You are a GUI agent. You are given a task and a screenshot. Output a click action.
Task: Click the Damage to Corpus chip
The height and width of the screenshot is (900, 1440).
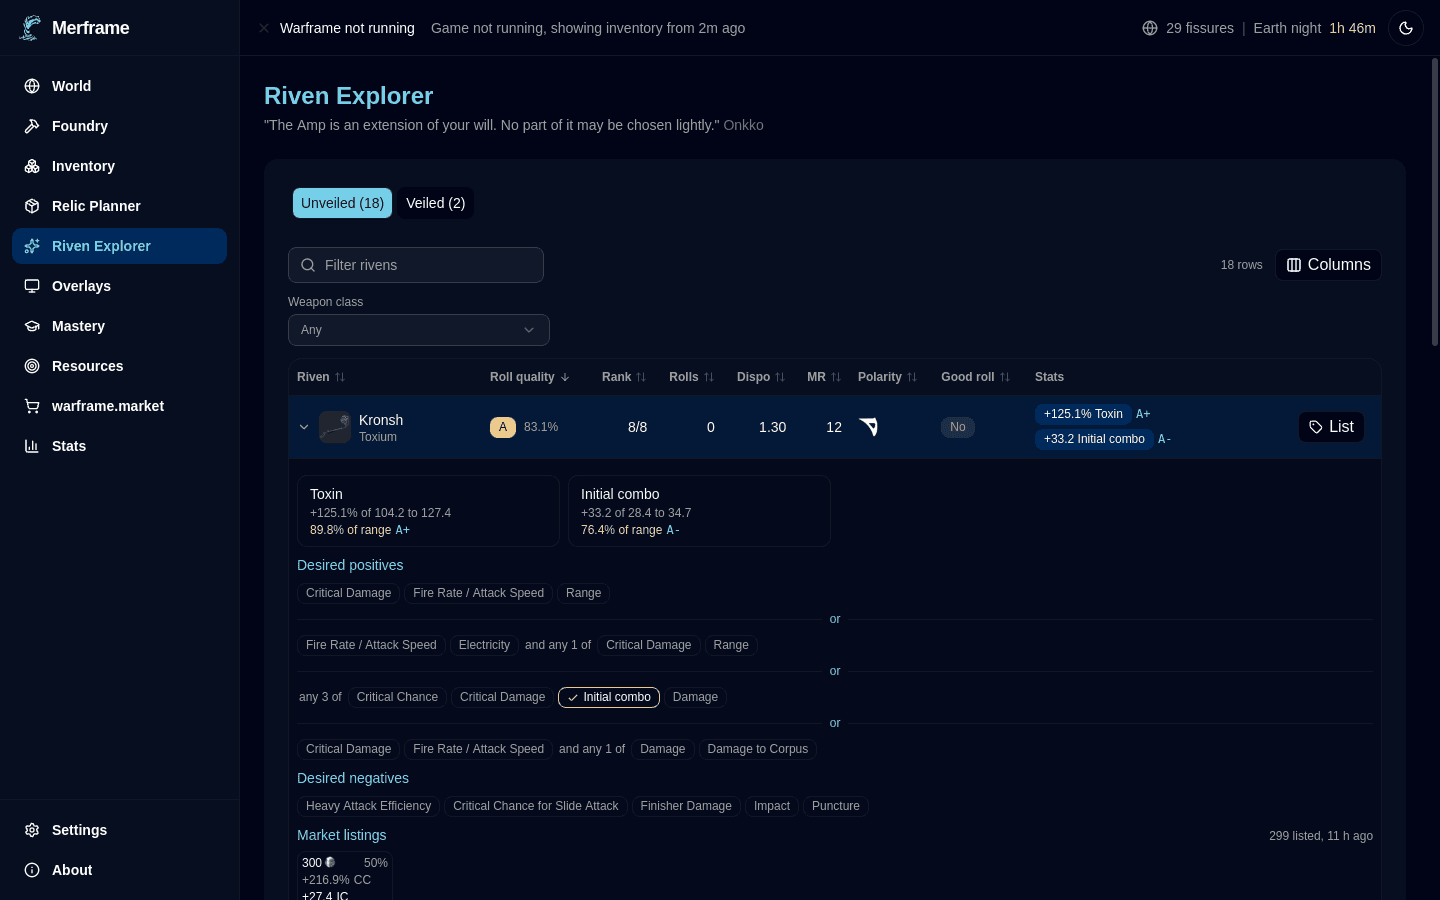pos(758,749)
